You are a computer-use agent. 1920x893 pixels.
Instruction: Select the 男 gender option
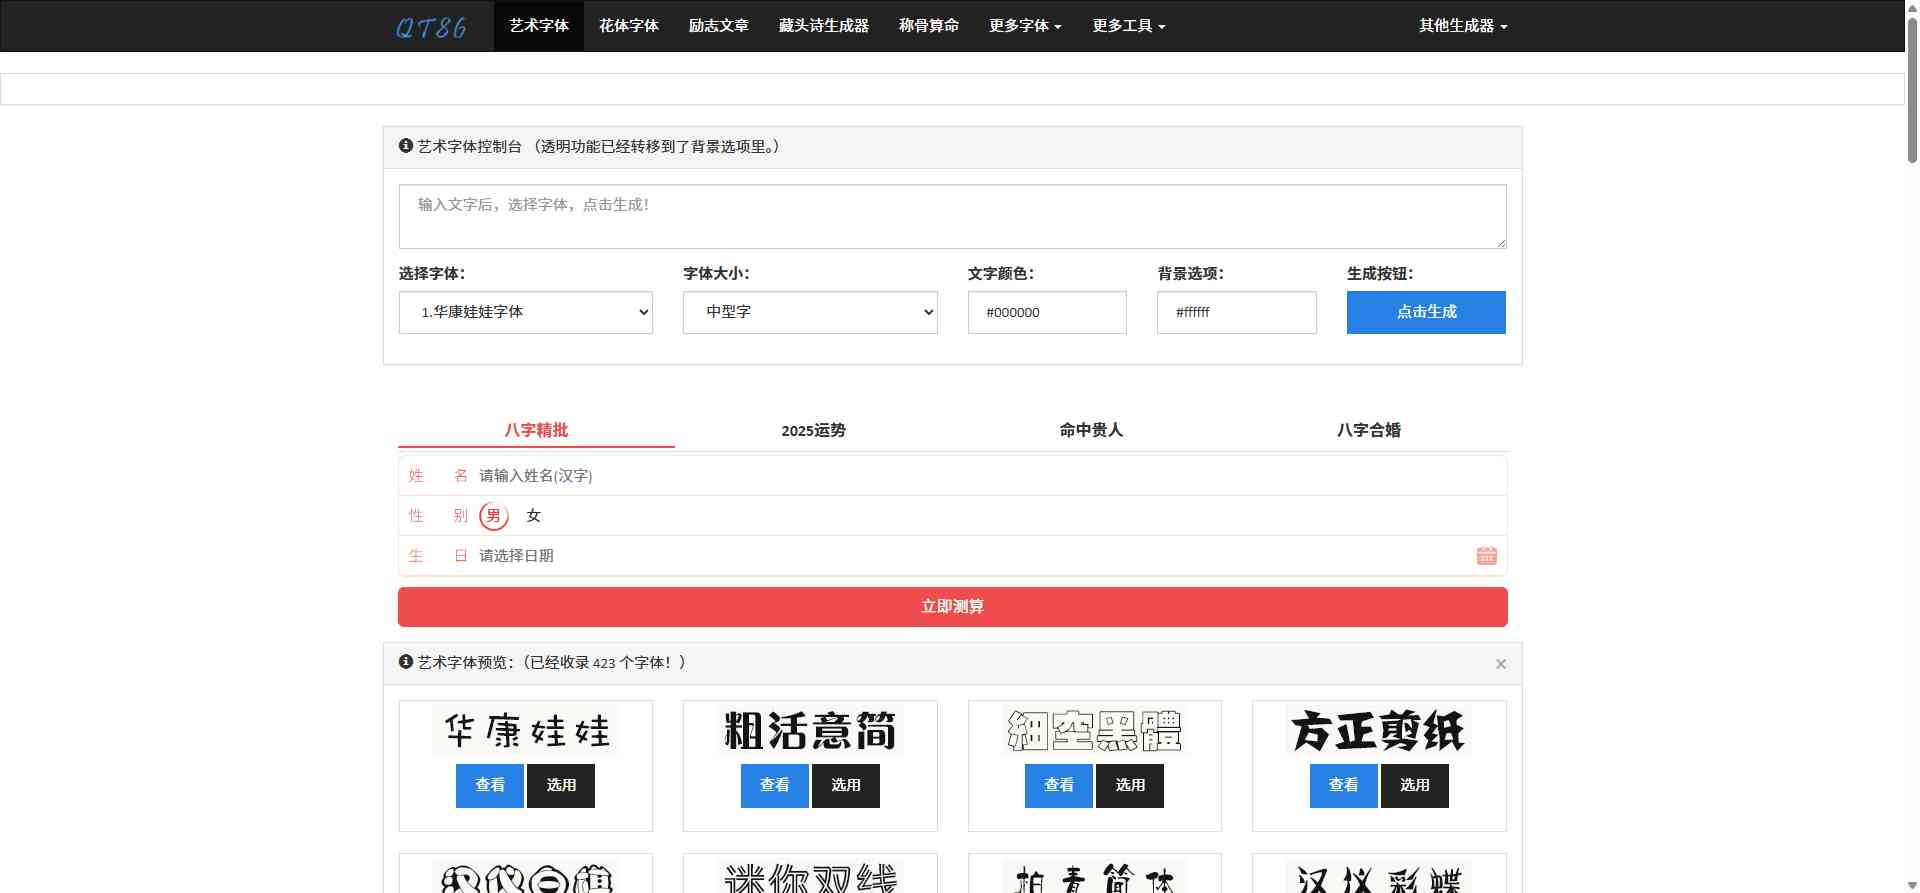[493, 516]
